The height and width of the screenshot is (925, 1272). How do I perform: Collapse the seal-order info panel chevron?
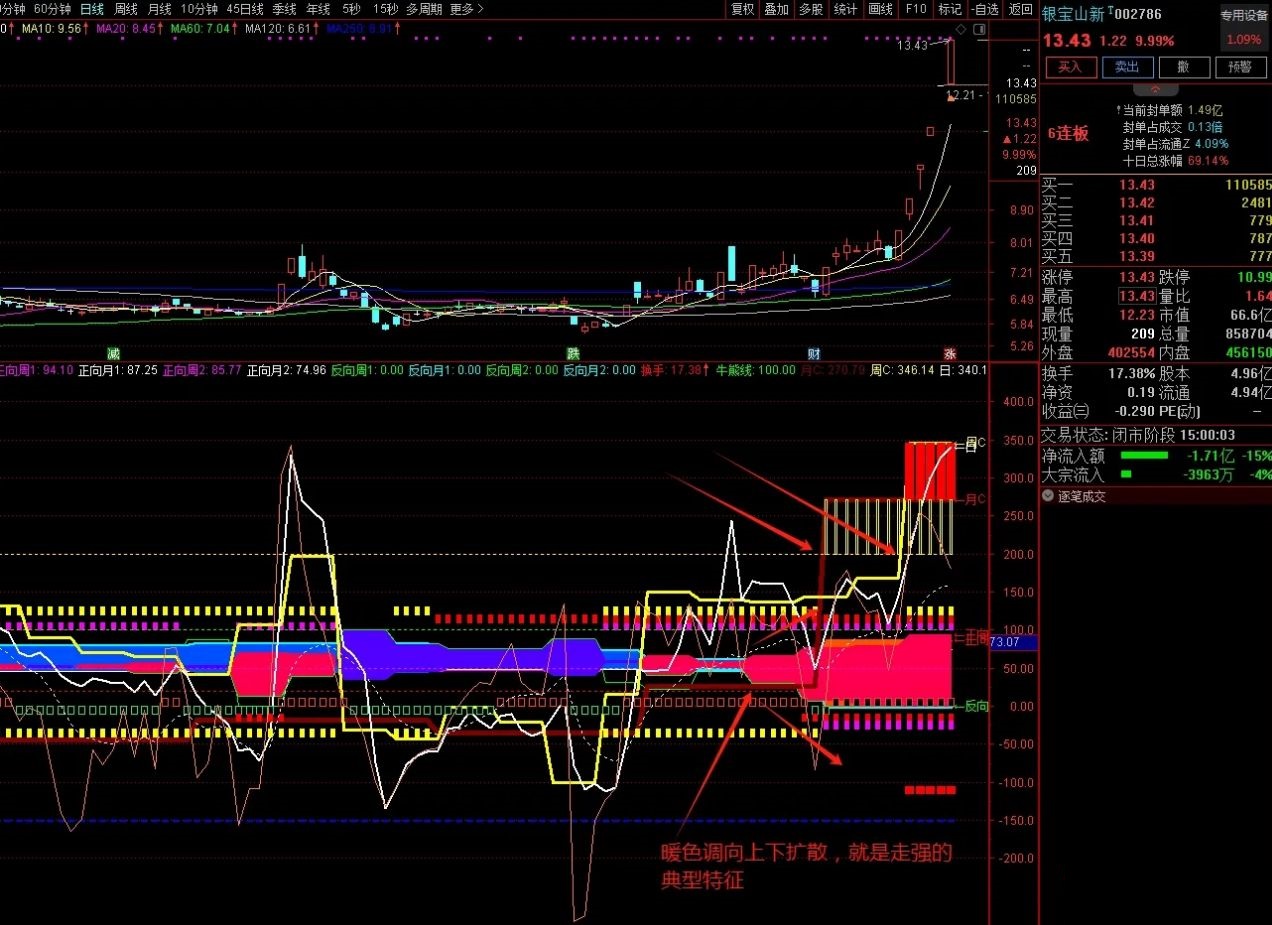click(1155, 89)
